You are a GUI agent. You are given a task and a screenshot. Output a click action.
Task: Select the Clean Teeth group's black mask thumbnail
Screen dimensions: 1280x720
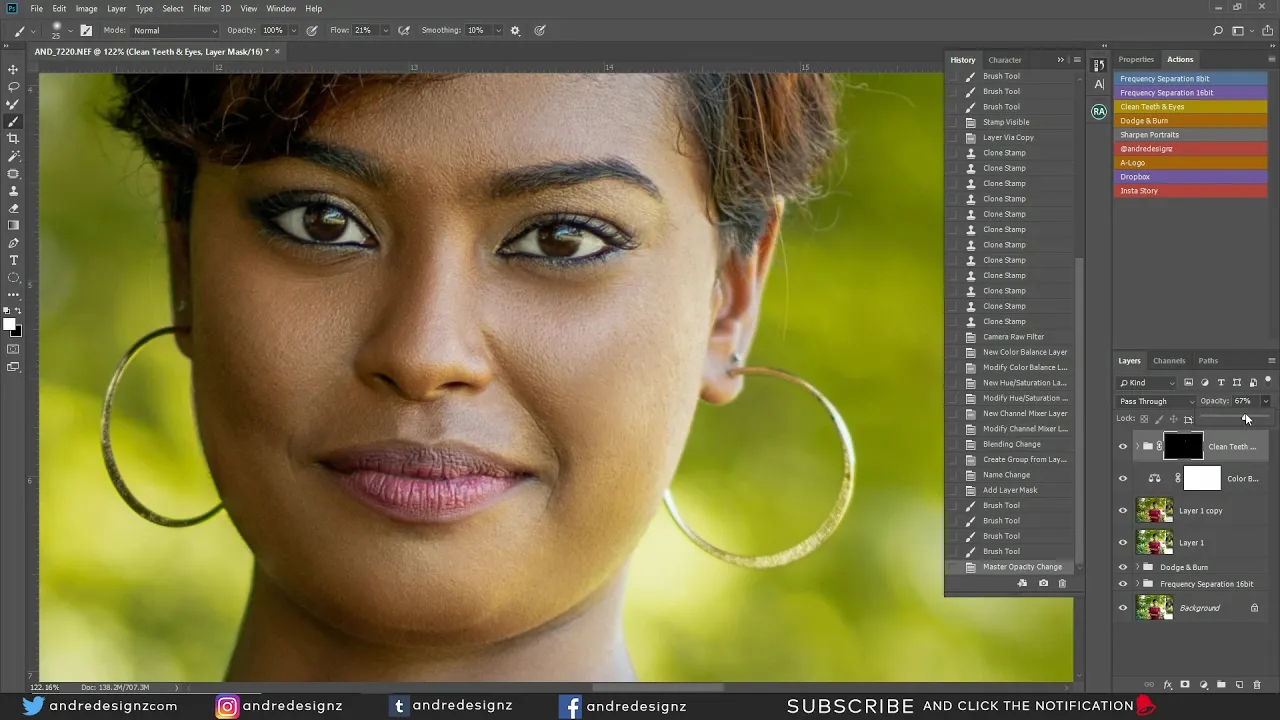pos(1183,446)
